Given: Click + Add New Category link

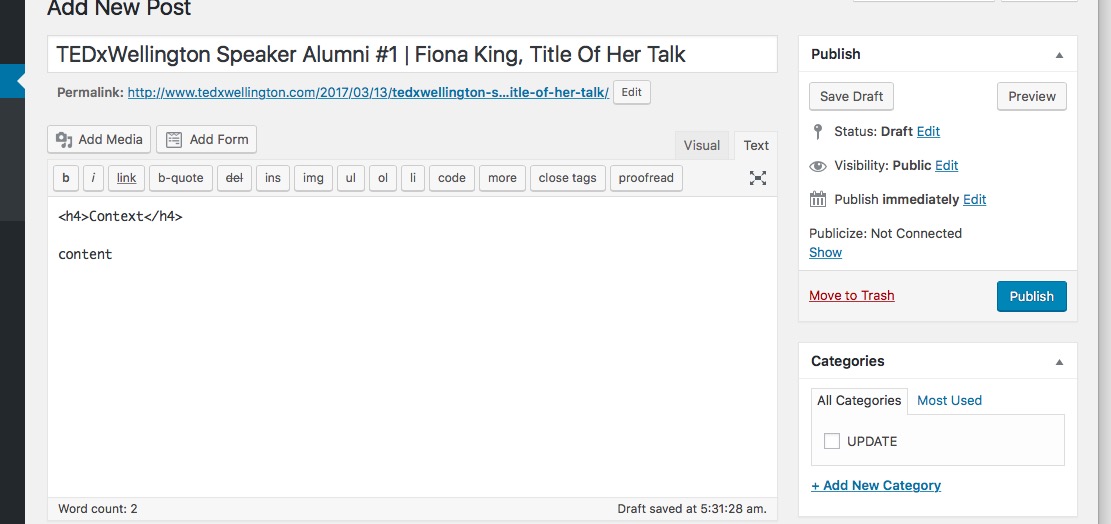Looking at the screenshot, I should [876, 485].
